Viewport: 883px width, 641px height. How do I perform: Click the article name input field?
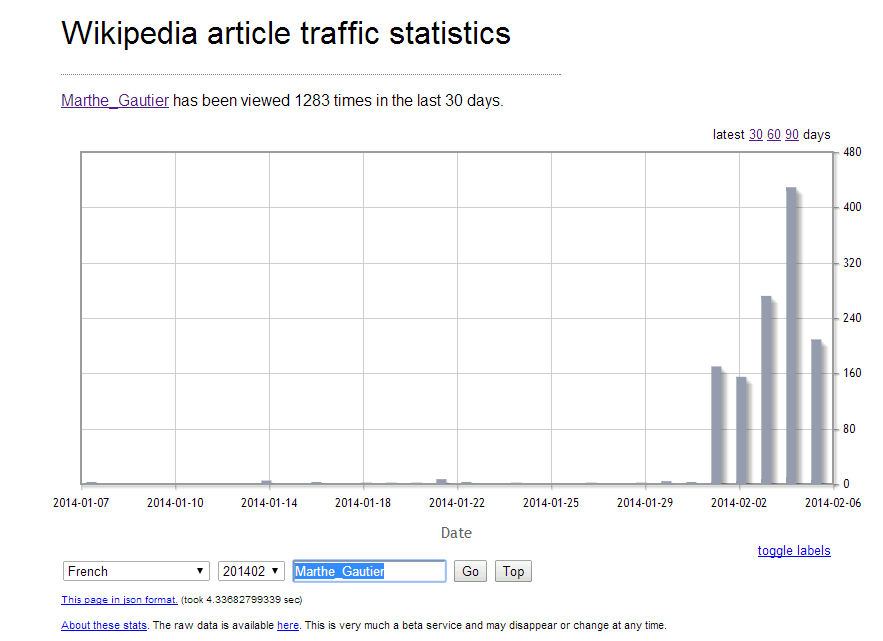369,571
